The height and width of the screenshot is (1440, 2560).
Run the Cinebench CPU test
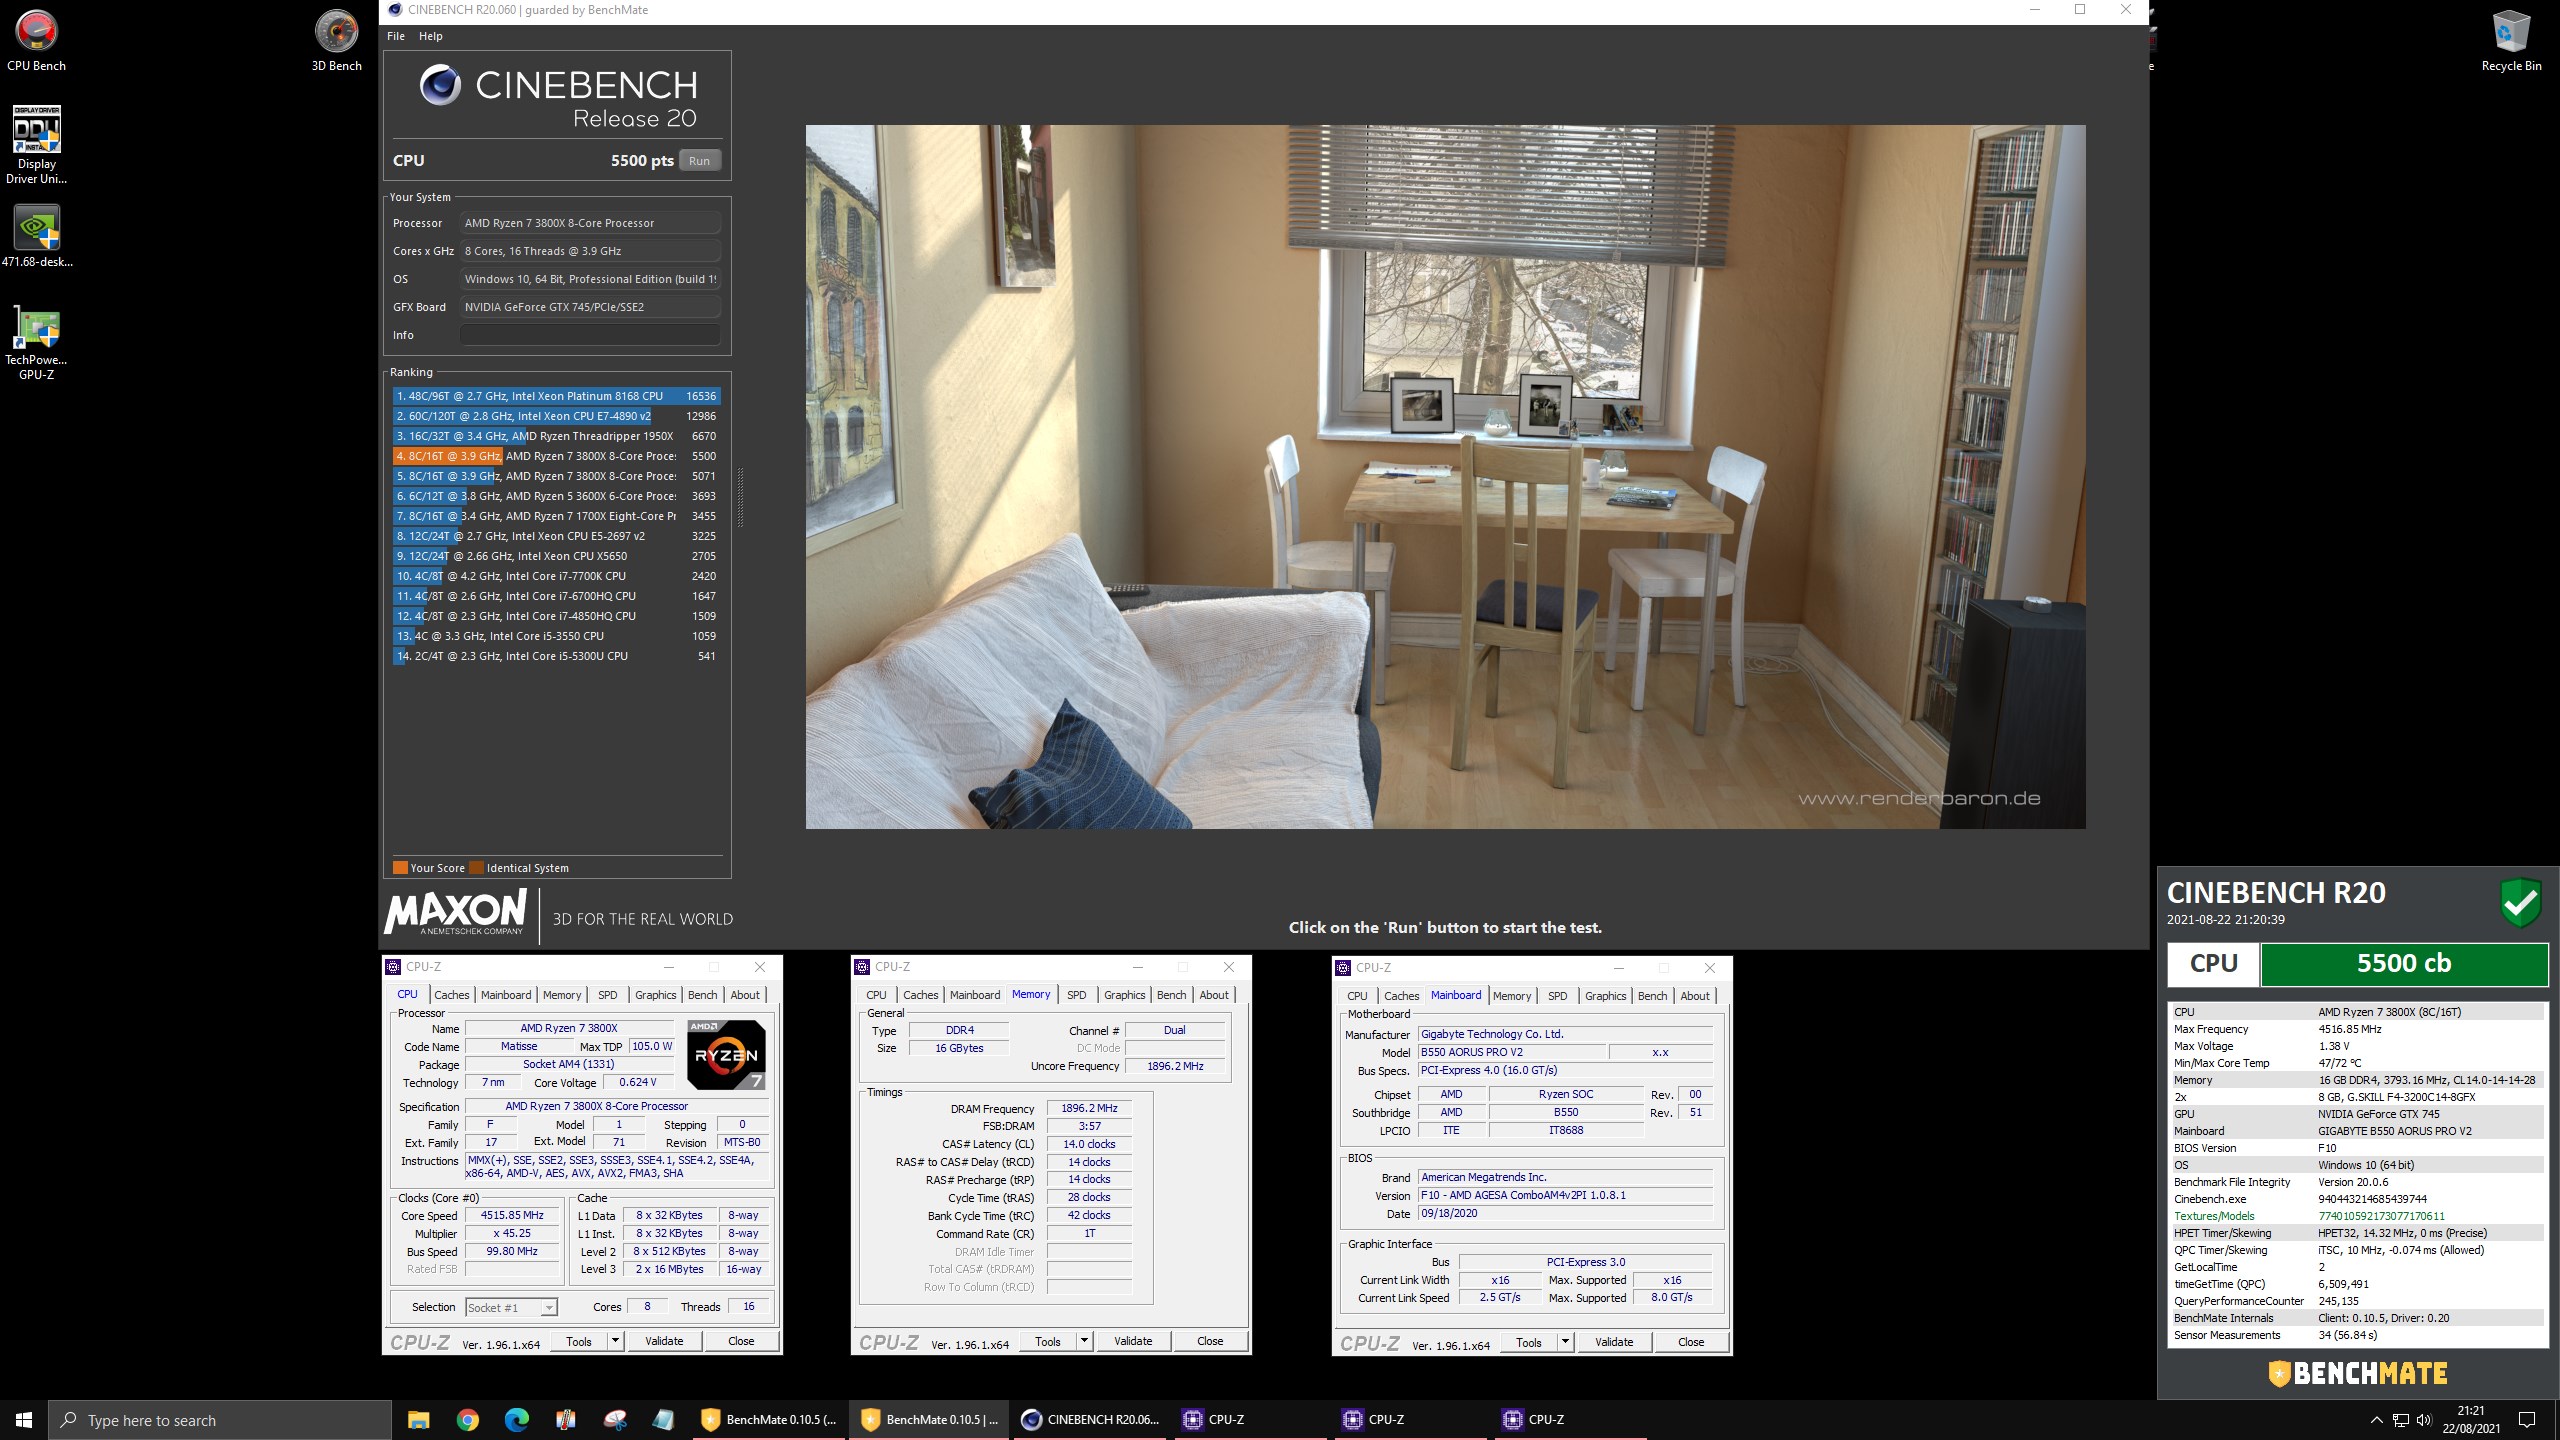(x=700, y=161)
